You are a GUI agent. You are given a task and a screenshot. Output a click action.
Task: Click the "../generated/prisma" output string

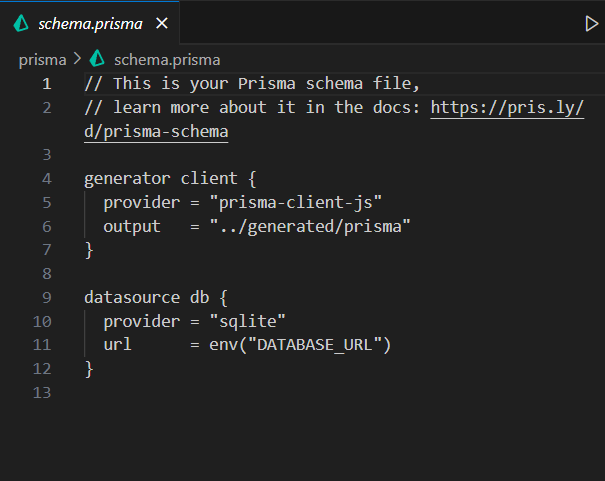coord(310,226)
